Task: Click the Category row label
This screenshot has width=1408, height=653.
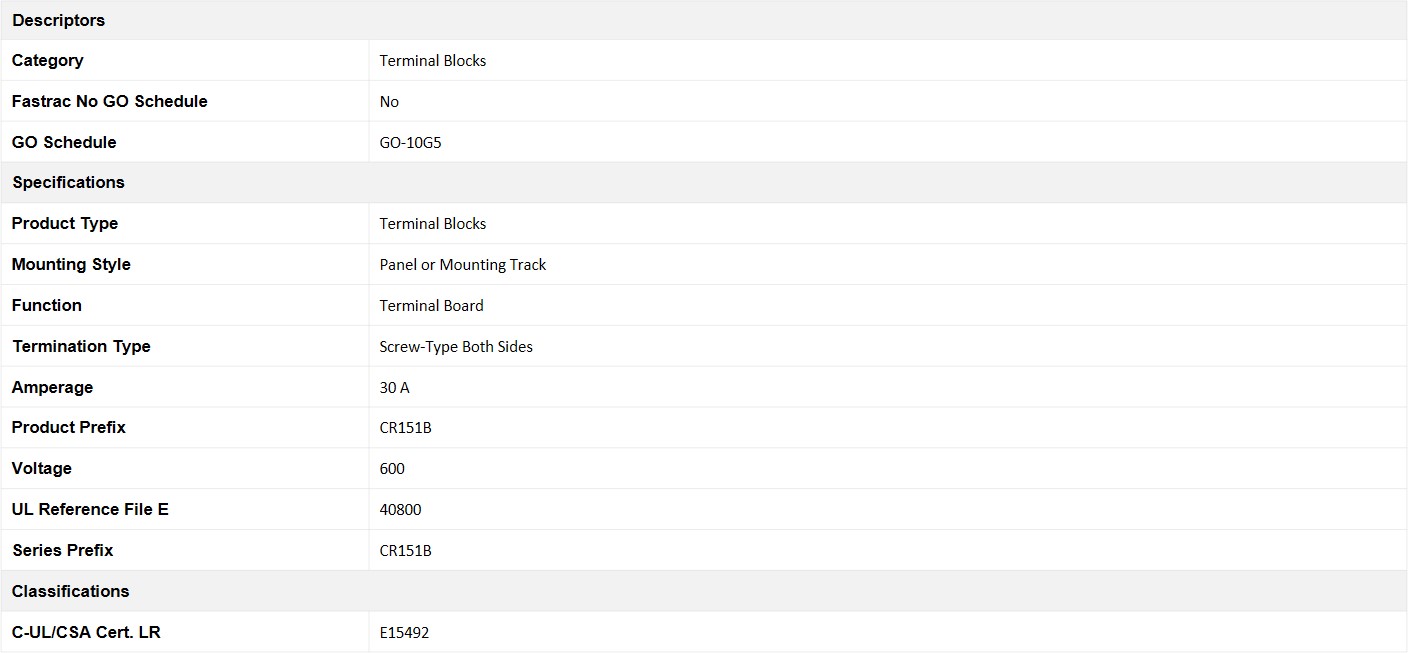Action: coord(47,60)
